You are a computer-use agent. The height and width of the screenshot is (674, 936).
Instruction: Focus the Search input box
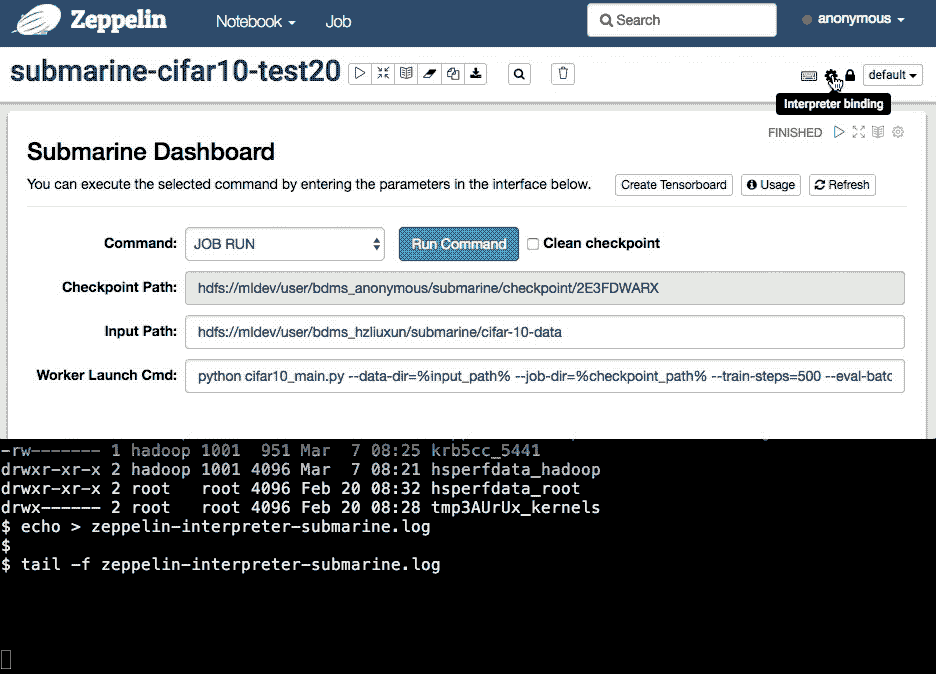(x=682, y=20)
